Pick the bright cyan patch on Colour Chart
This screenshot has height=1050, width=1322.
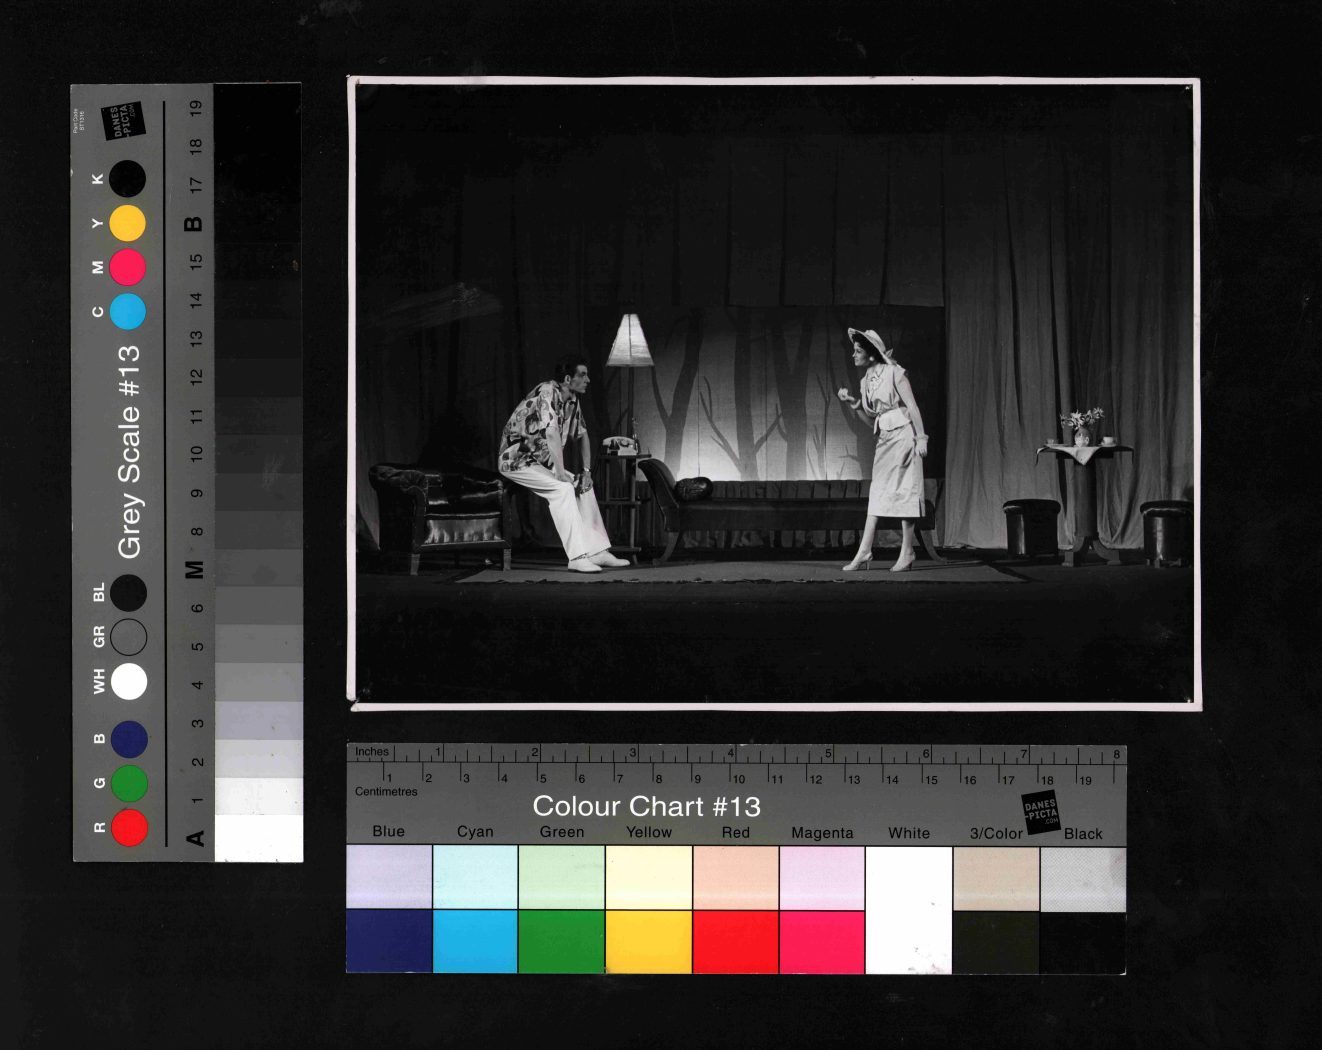pyautogui.click(x=475, y=941)
